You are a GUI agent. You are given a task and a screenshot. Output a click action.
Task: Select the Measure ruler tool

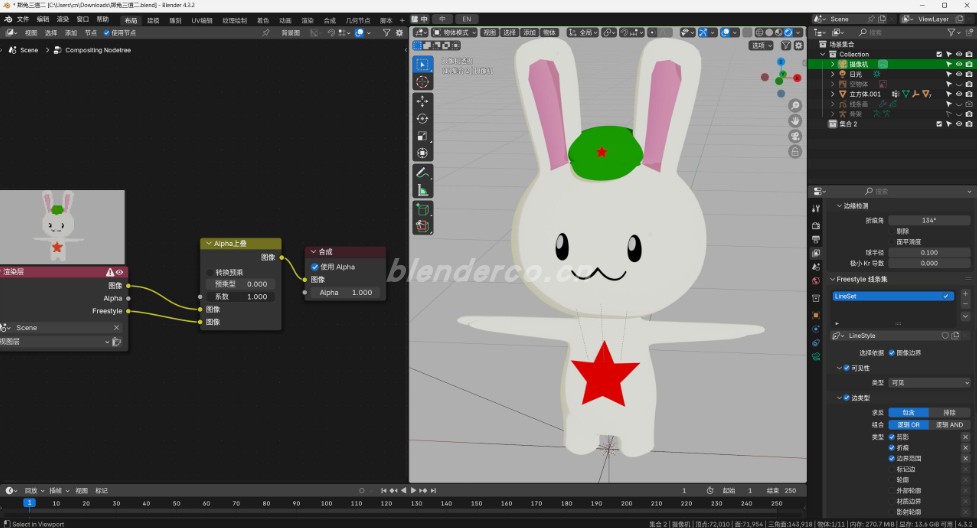click(422, 190)
